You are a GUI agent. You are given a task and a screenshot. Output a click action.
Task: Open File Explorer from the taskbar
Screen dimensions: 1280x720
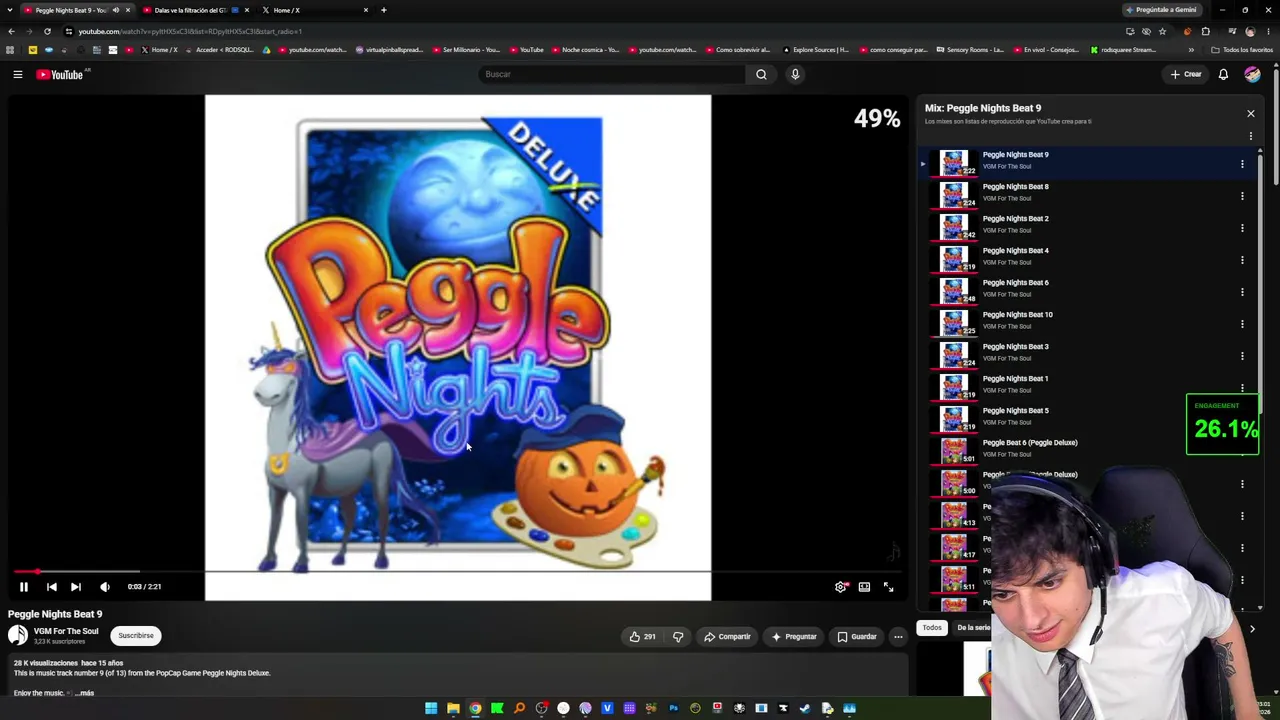[x=453, y=708]
